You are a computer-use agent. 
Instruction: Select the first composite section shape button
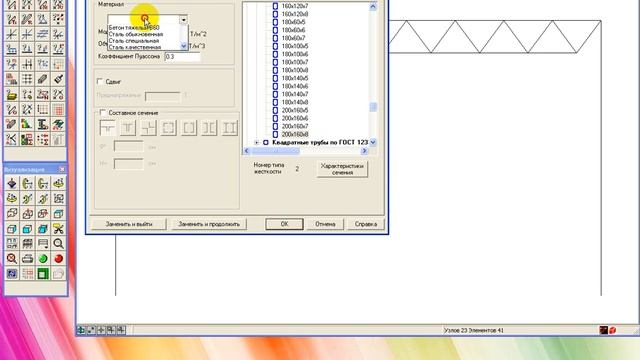(107, 128)
